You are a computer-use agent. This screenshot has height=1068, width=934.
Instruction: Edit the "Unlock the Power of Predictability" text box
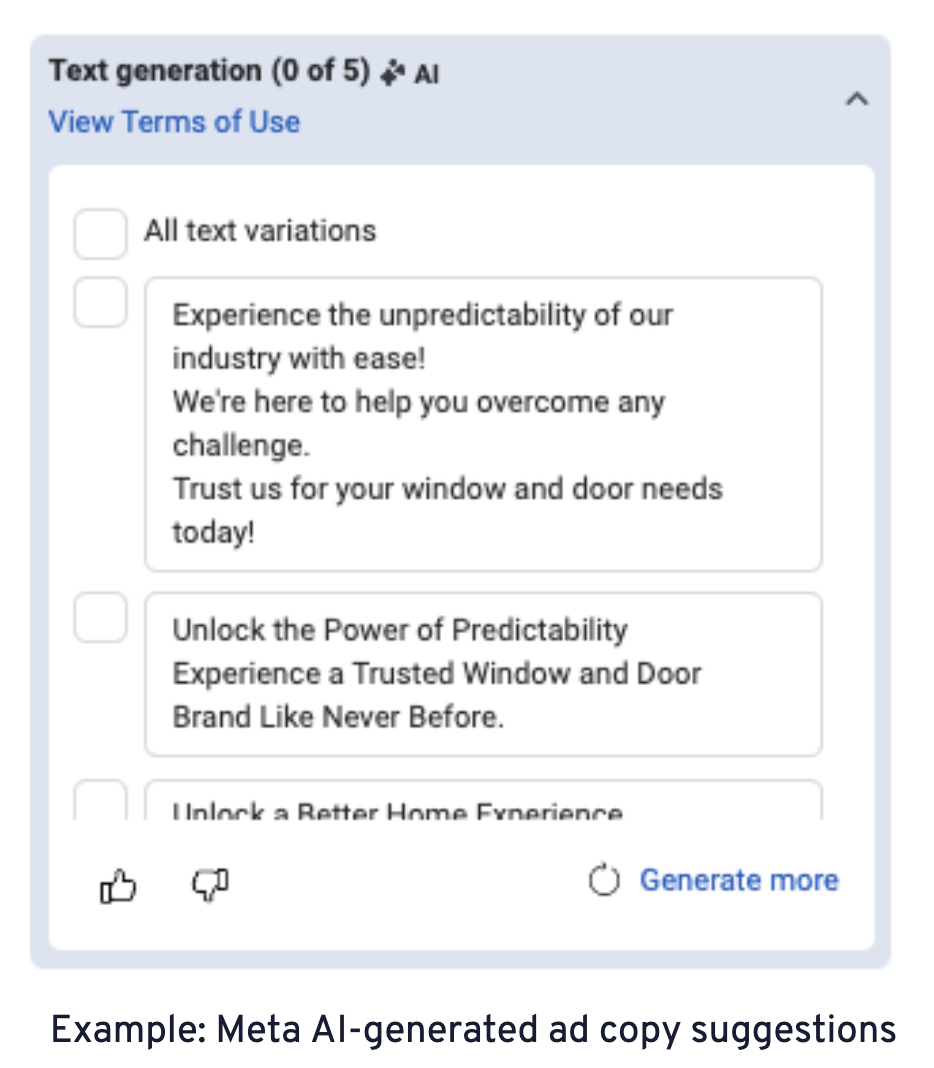pyautogui.click(x=483, y=674)
